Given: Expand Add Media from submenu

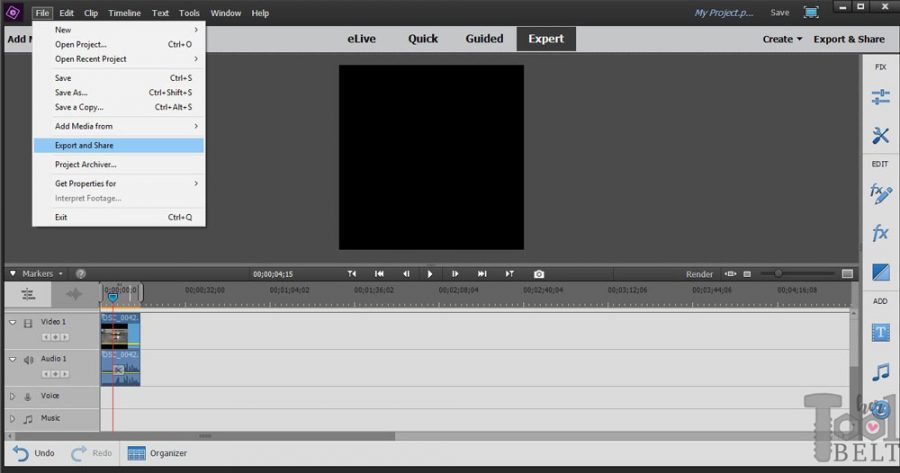Looking at the screenshot, I should (x=119, y=126).
